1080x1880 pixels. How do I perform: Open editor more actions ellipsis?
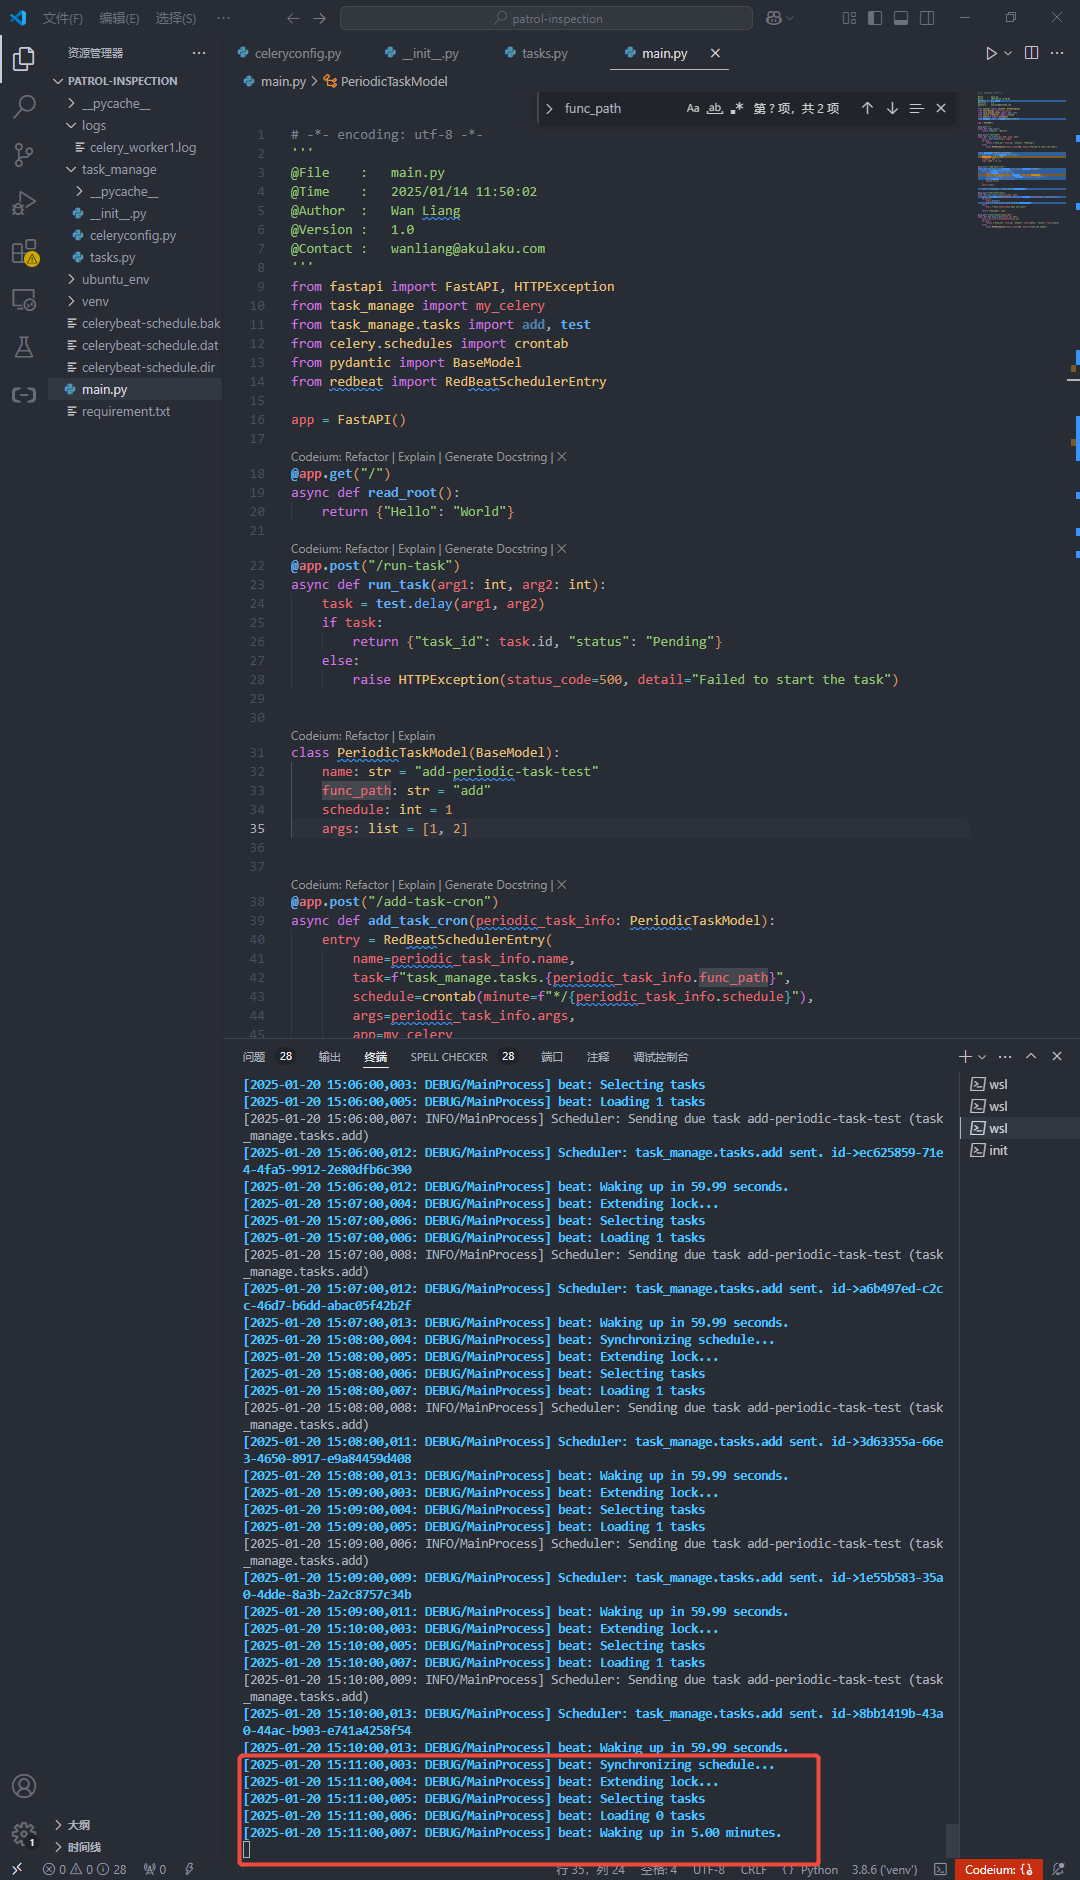point(1057,53)
